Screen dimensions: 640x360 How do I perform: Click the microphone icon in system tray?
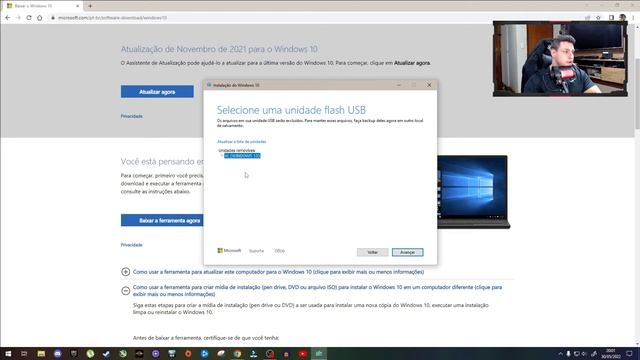click(568, 353)
